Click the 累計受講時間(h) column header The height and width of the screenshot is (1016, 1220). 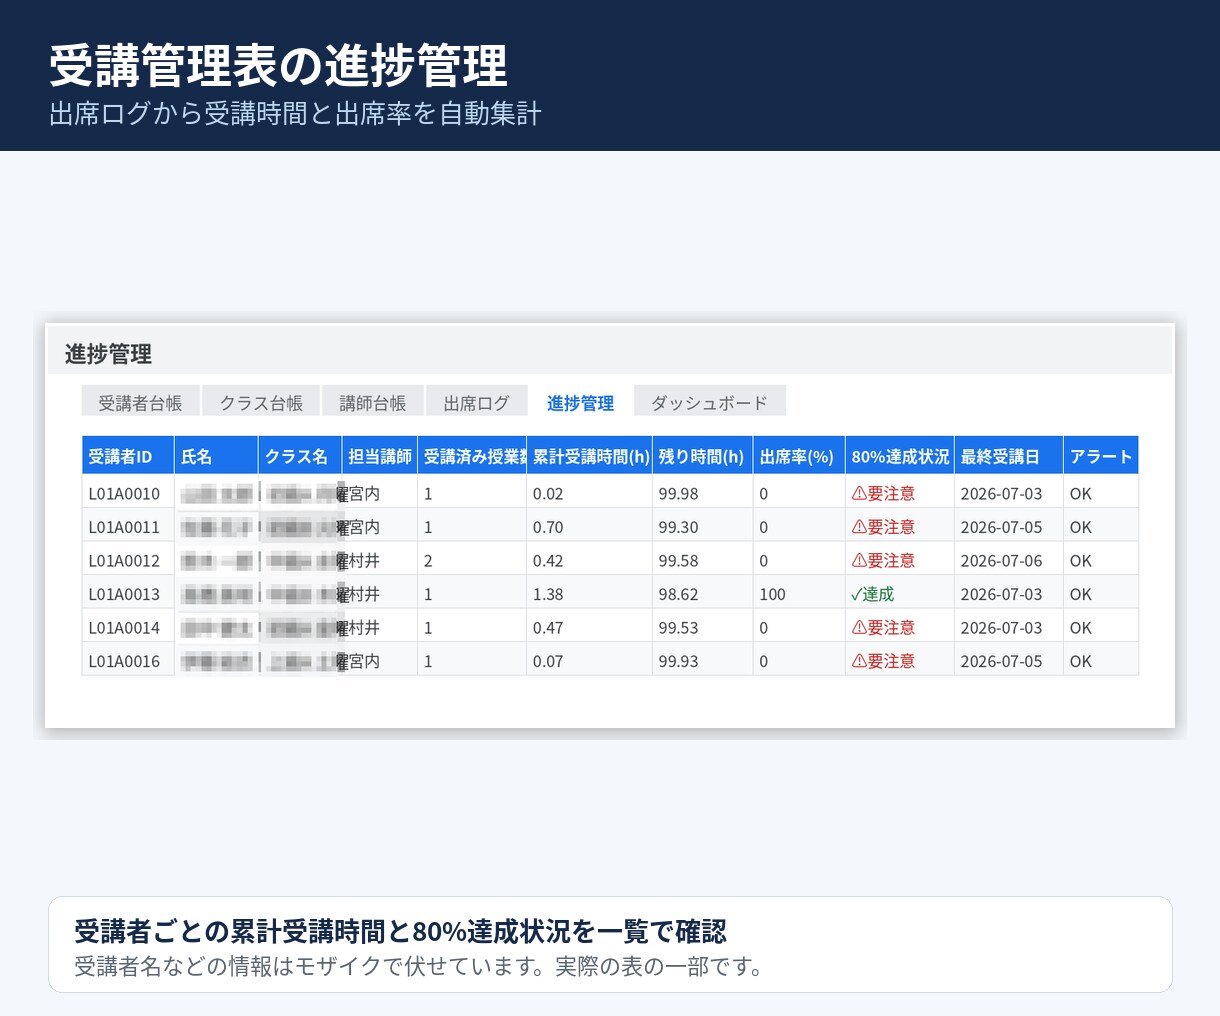[590, 456]
